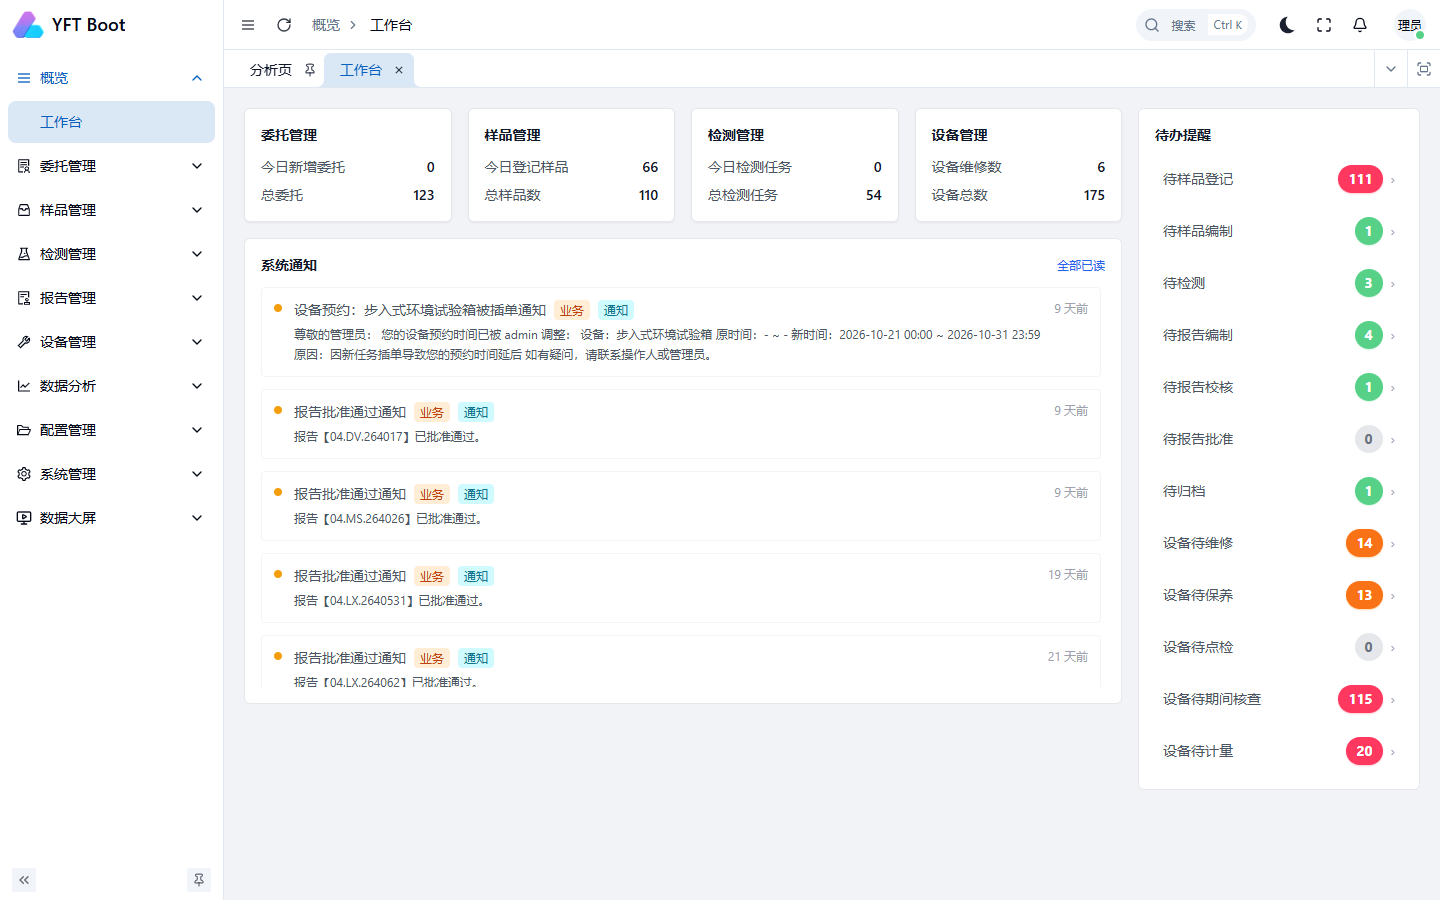Open tab list dropdown arrow
Viewport: 1440px width, 900px height.
point(1390,69)
